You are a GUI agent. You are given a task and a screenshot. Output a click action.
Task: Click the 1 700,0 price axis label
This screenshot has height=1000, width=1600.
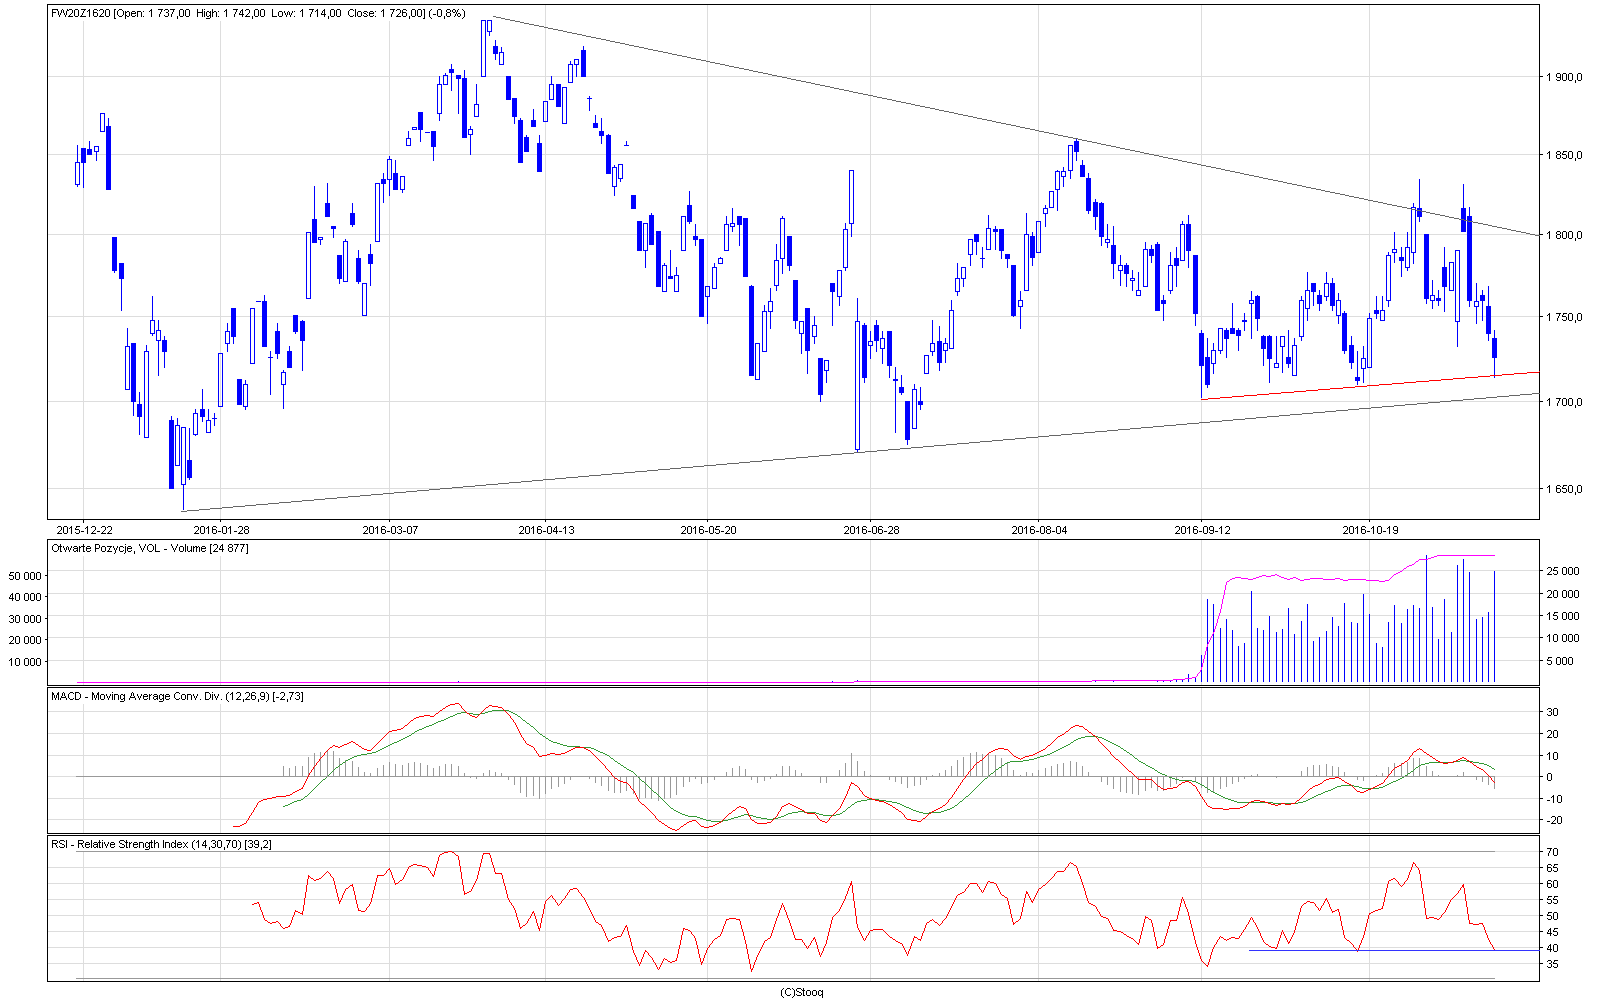pos(1564,403)
